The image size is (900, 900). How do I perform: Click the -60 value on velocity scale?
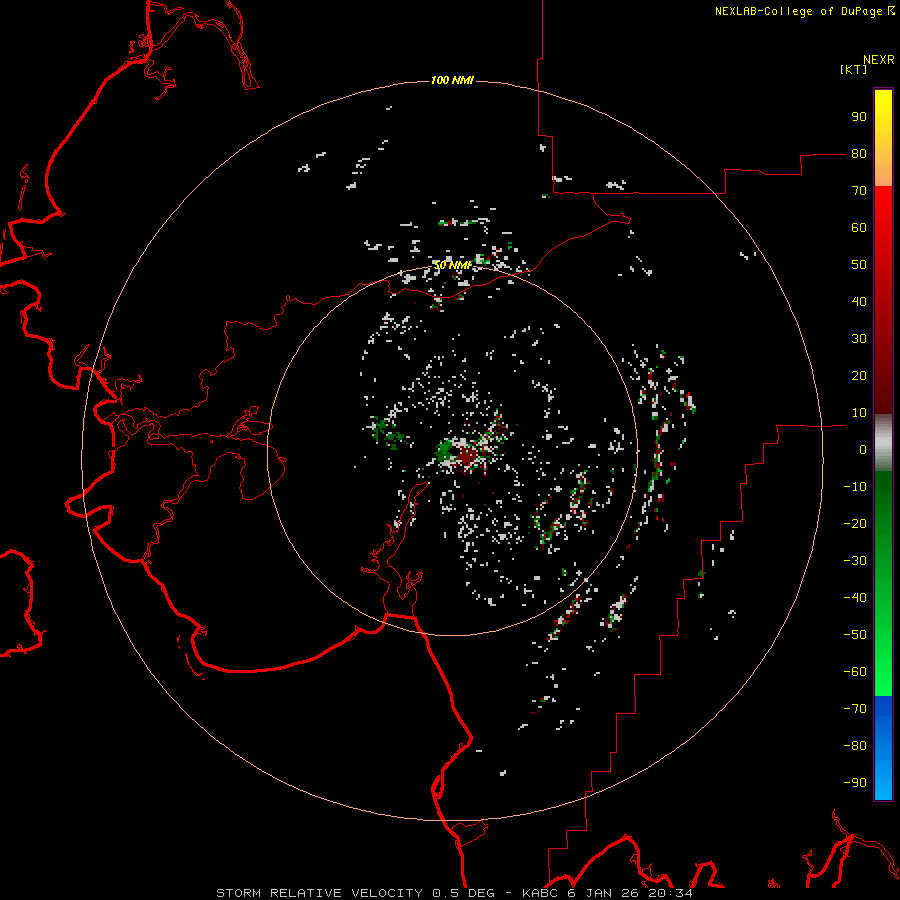point(855,672)
